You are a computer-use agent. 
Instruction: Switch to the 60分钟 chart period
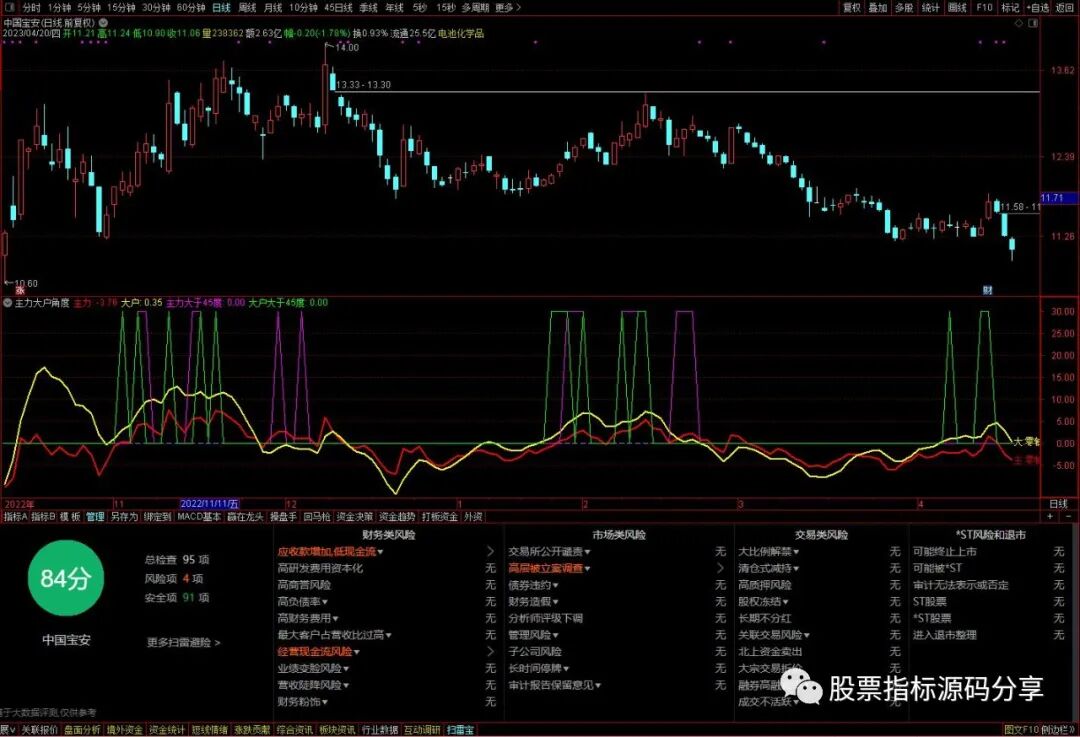[x=191, y=8]
